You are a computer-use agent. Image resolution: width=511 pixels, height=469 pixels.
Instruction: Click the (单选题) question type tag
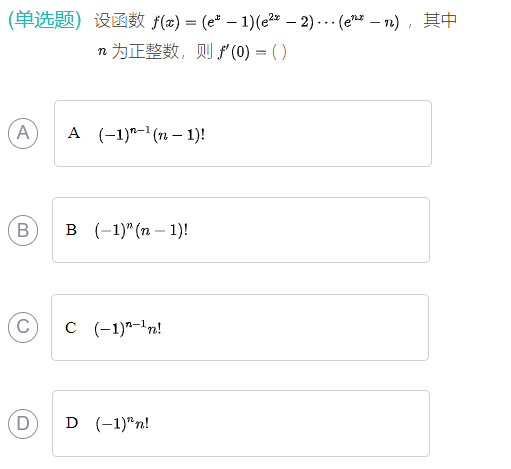[x=45, y=20]
